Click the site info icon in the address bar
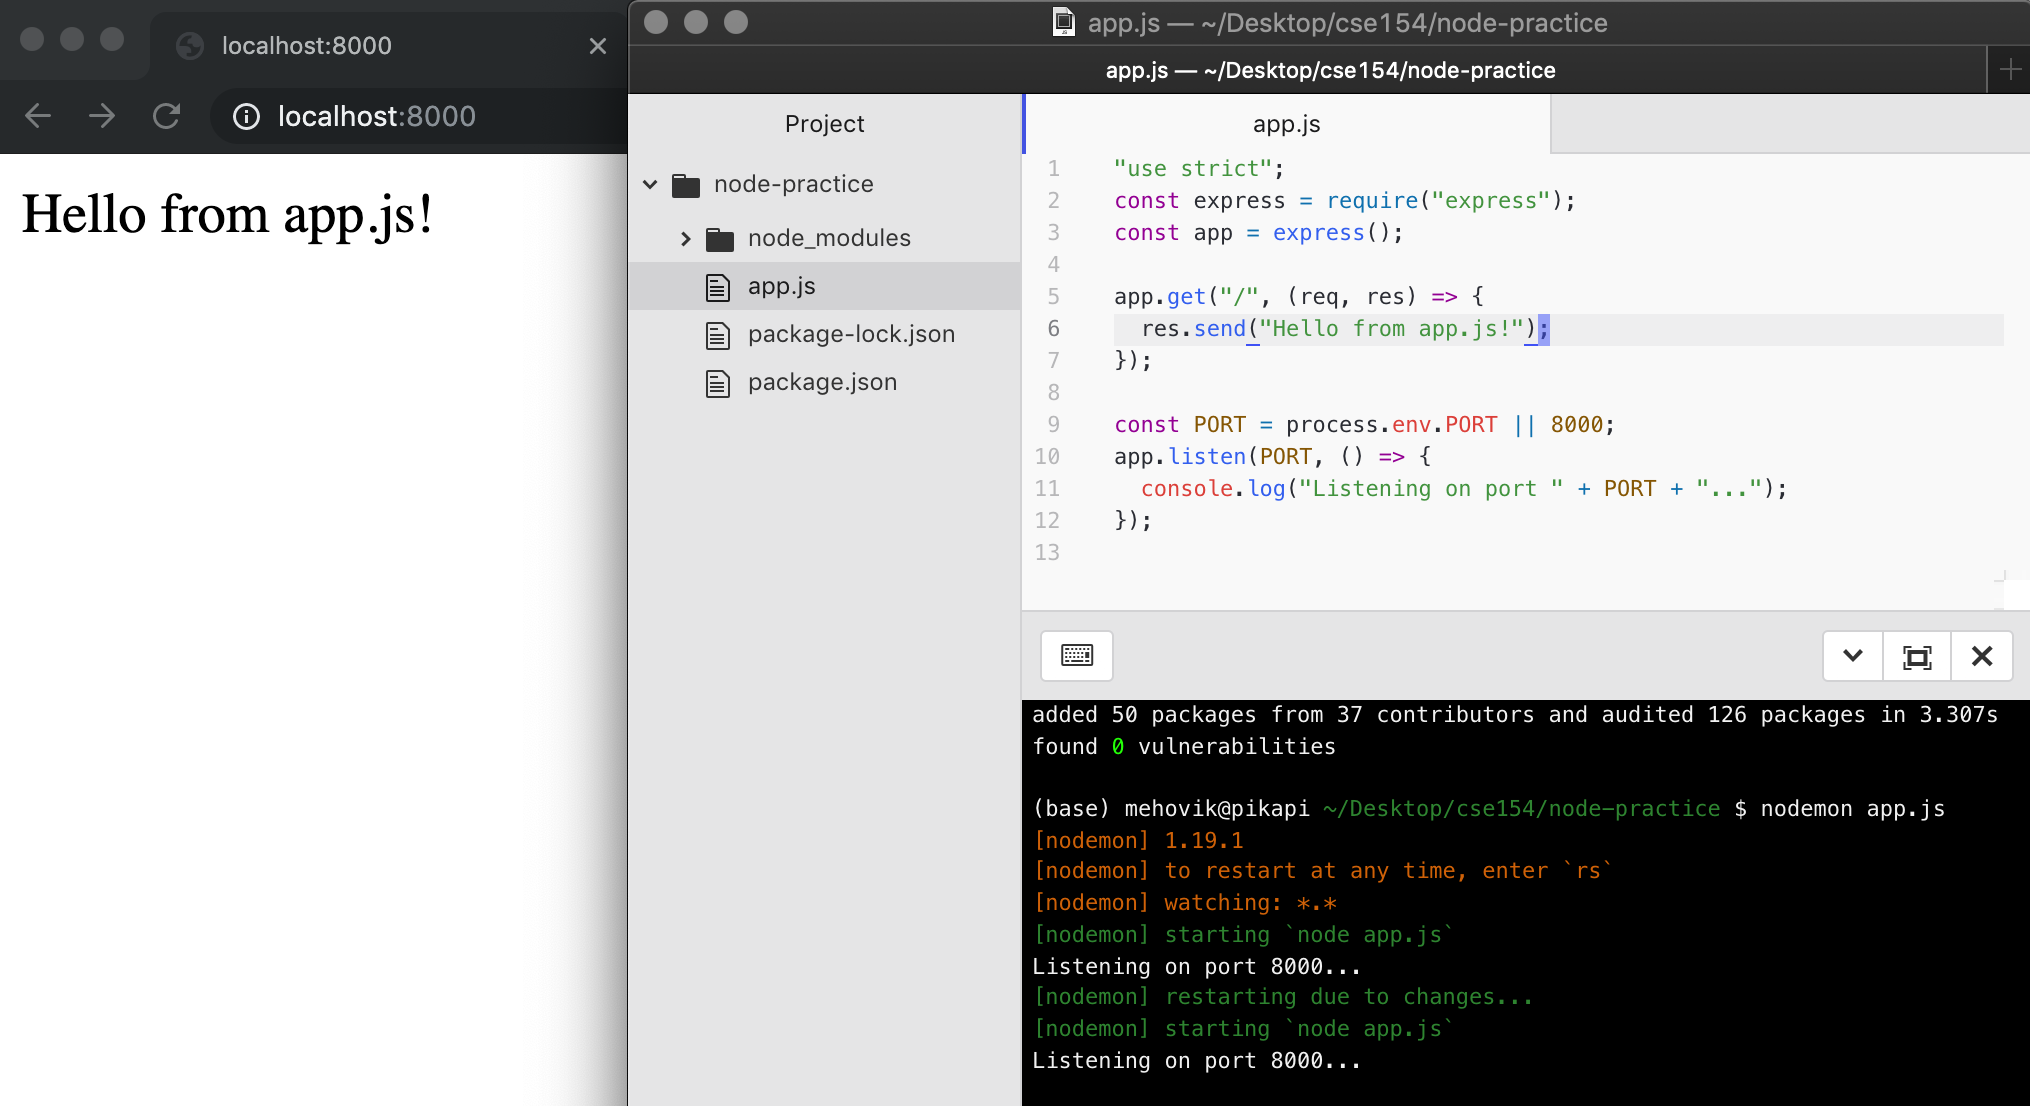2030x1106 pixels. tap(246, 116)
